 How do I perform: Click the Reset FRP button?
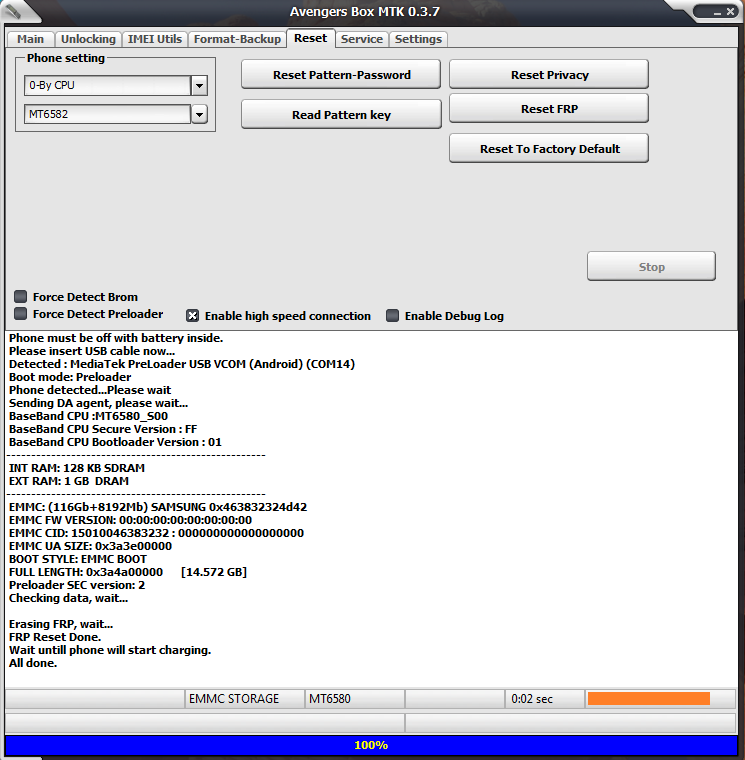[x=549, y=109]
